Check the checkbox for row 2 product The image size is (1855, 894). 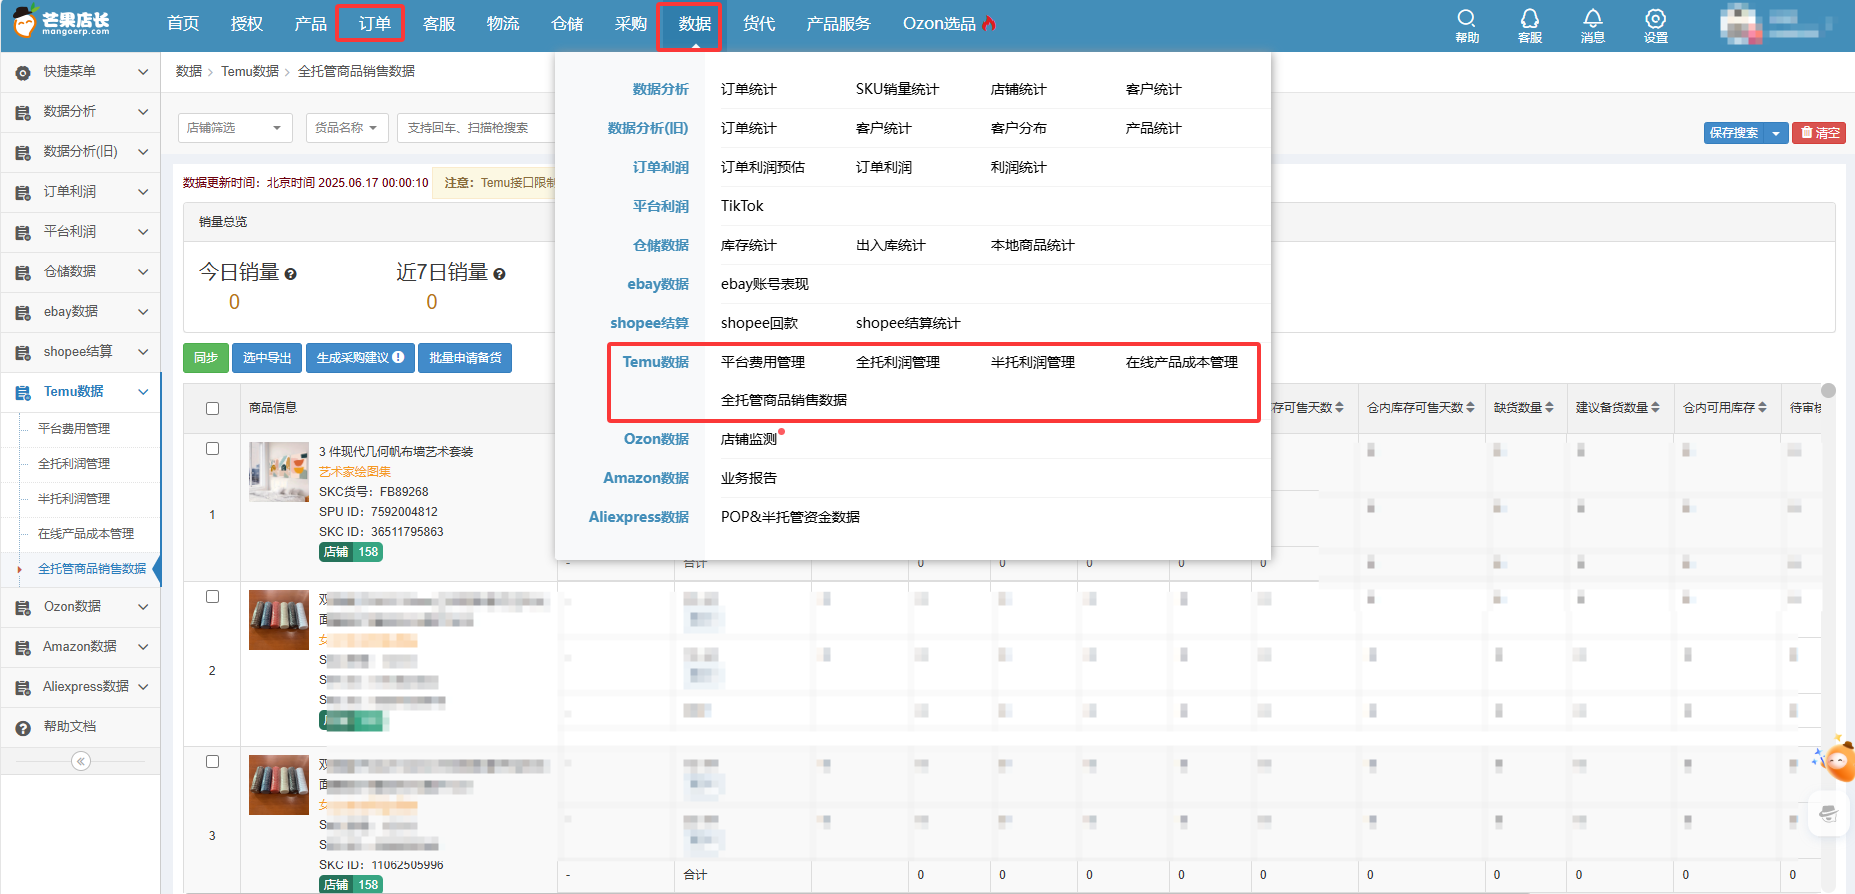[212, 597]
